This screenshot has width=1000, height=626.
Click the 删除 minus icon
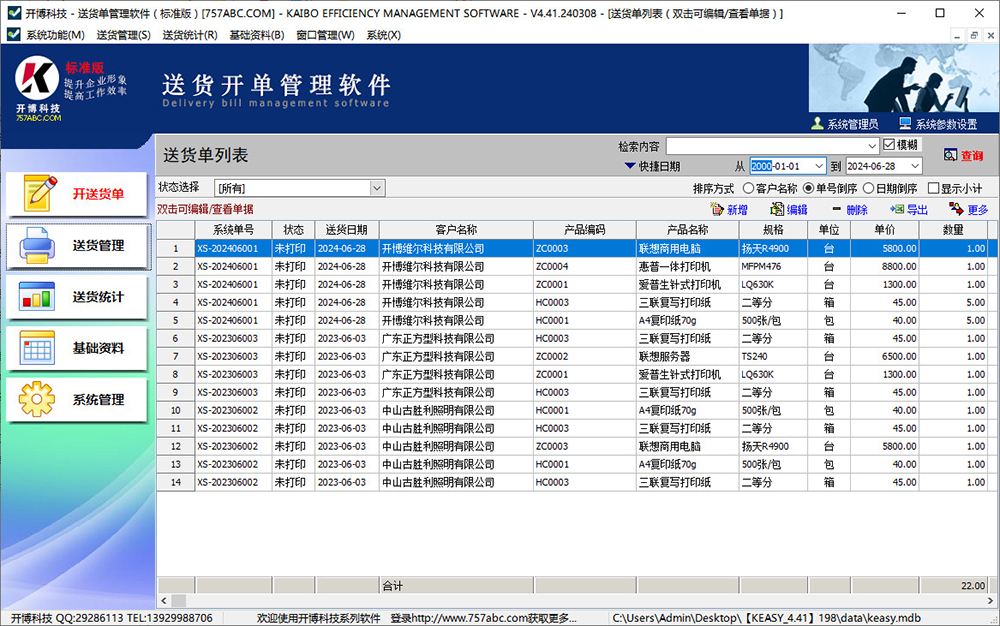(837, 208)
